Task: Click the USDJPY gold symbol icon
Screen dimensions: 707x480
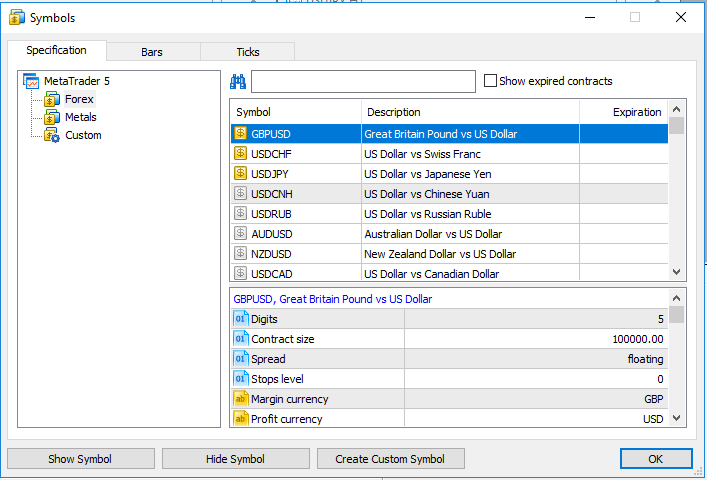Action: [x=241, y=174]
